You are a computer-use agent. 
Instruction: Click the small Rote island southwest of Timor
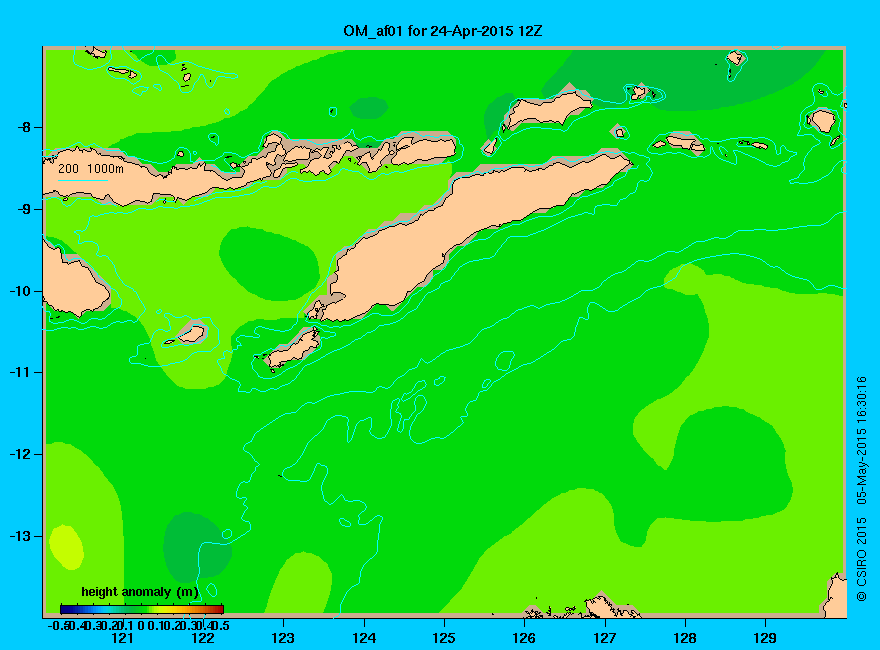[x=293, y=348]
